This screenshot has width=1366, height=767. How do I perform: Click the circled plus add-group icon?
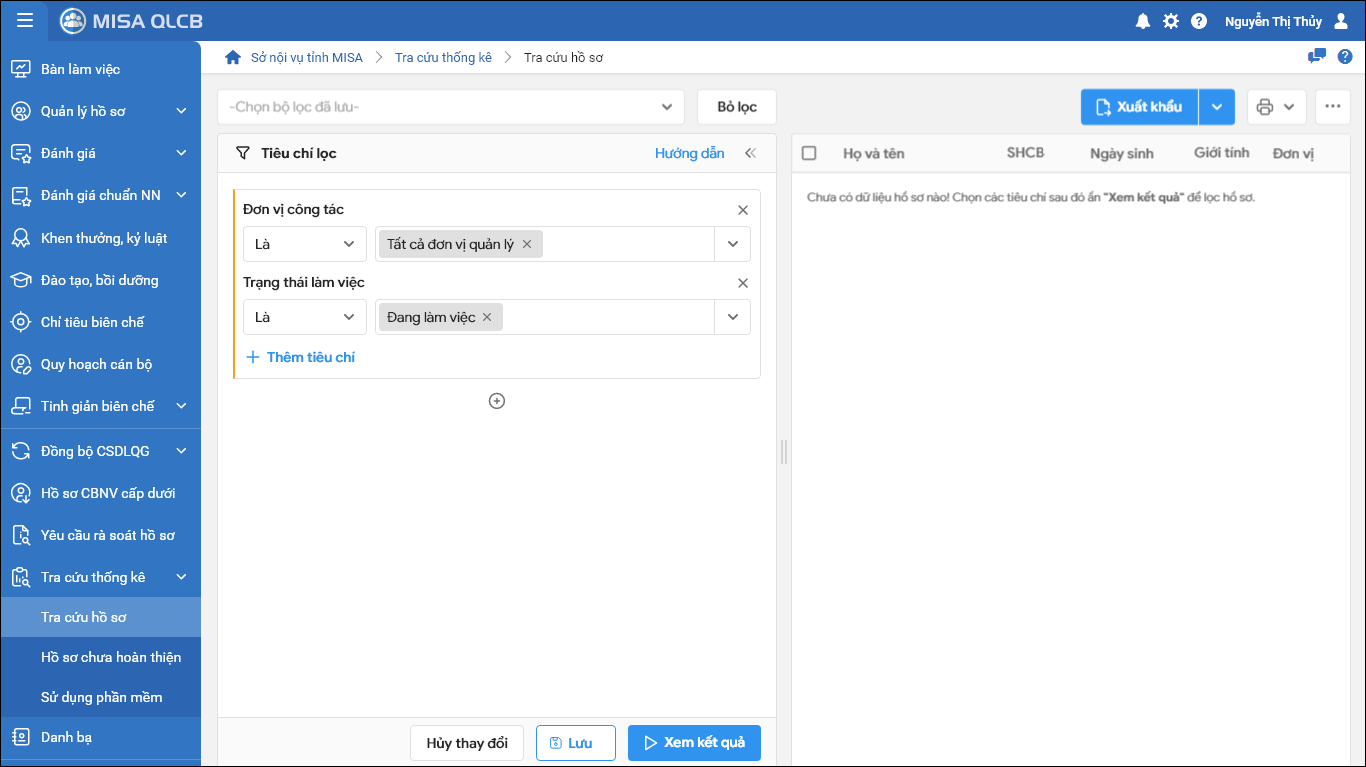click(x=497, y=401)
